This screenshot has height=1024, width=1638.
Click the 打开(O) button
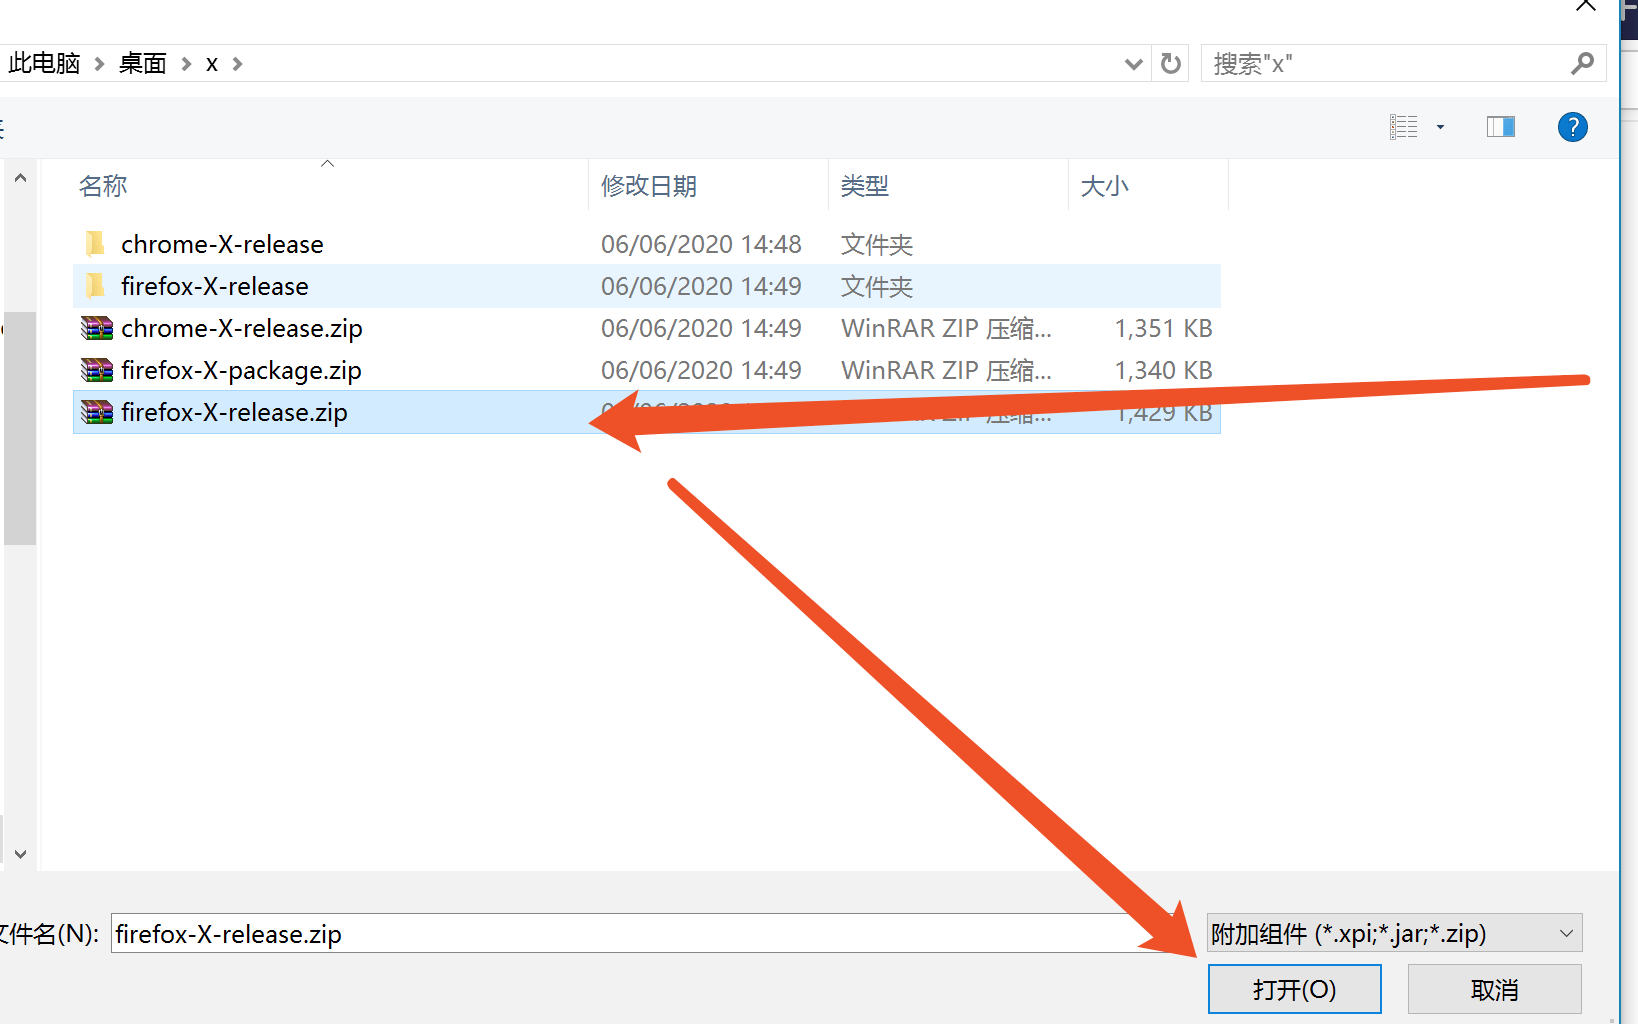(1294, 989)
